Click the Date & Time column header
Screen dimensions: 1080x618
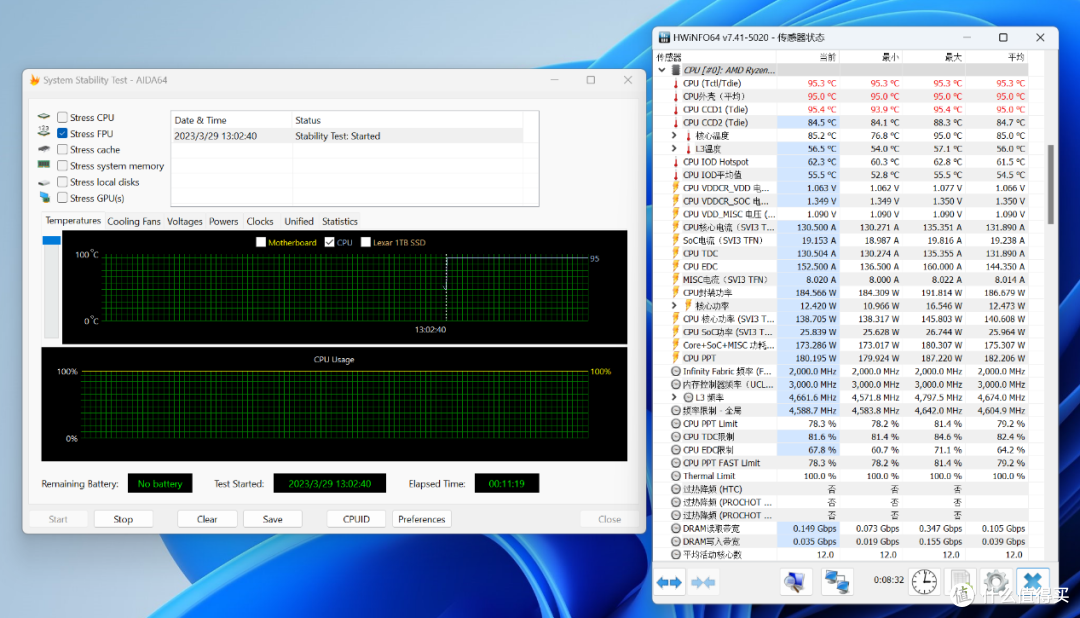pos(231,120)
